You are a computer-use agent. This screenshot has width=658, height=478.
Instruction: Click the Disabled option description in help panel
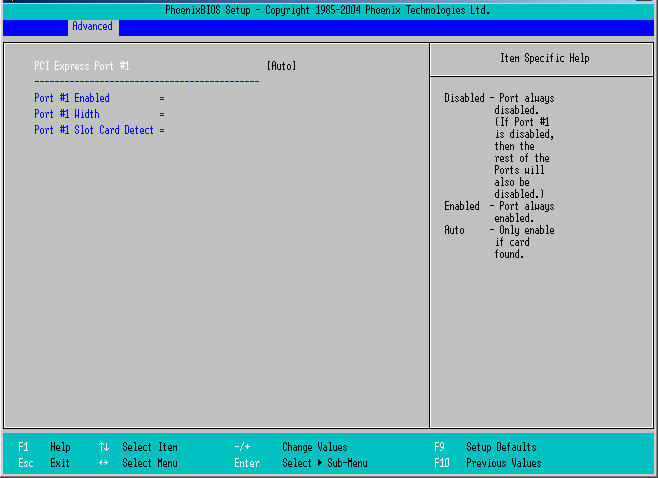464,98
